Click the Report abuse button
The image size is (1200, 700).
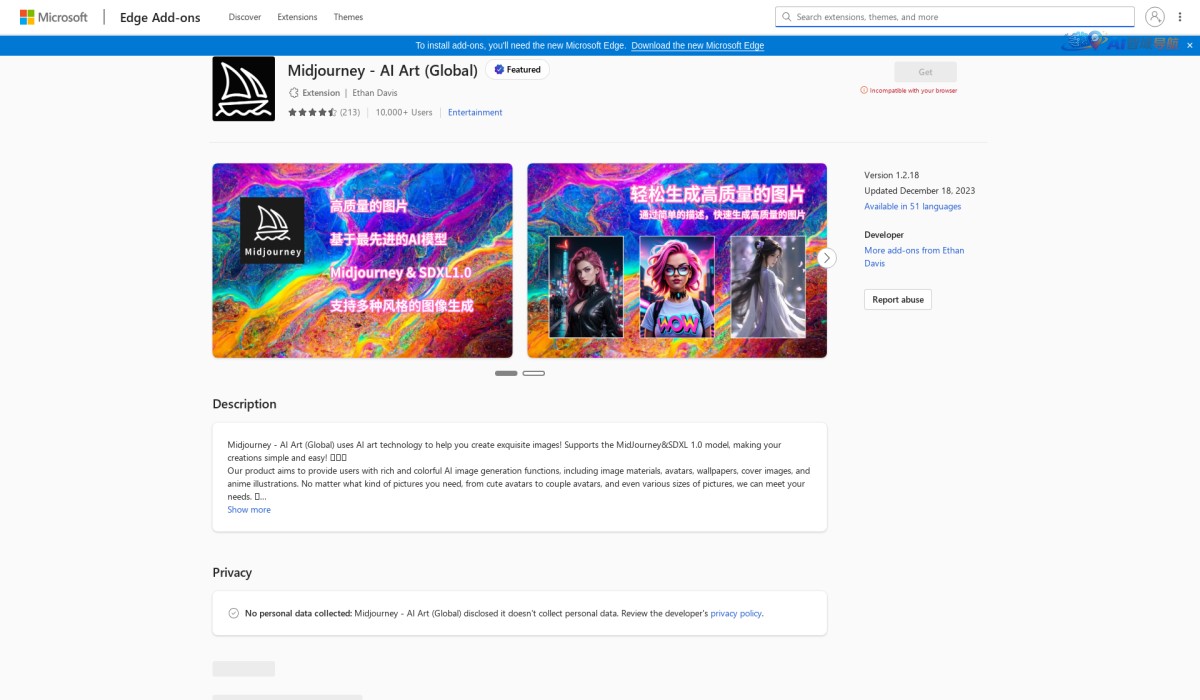[897, 299]
